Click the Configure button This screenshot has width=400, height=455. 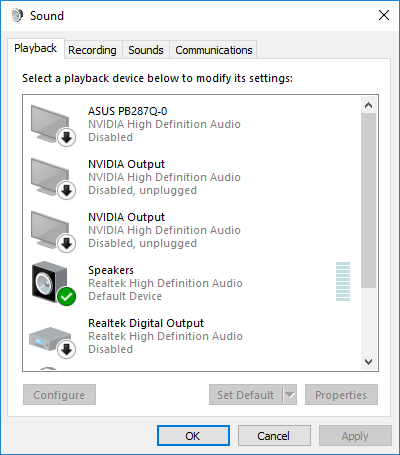click(59, 395)
